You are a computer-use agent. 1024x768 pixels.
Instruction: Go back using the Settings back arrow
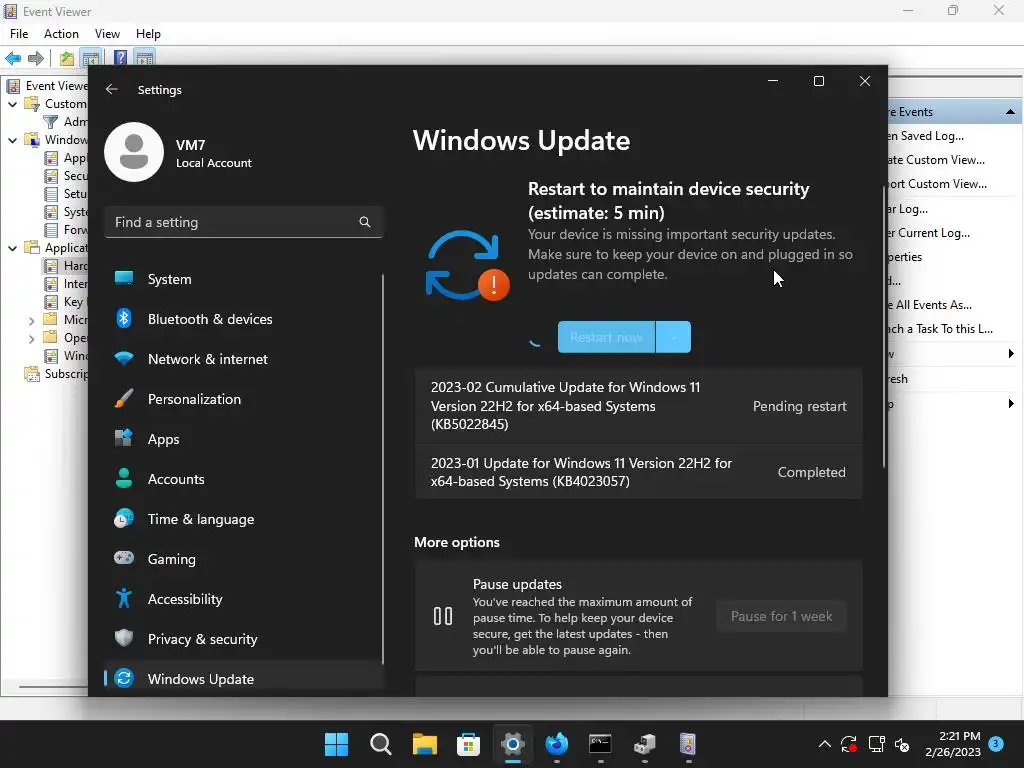(112, 89)
